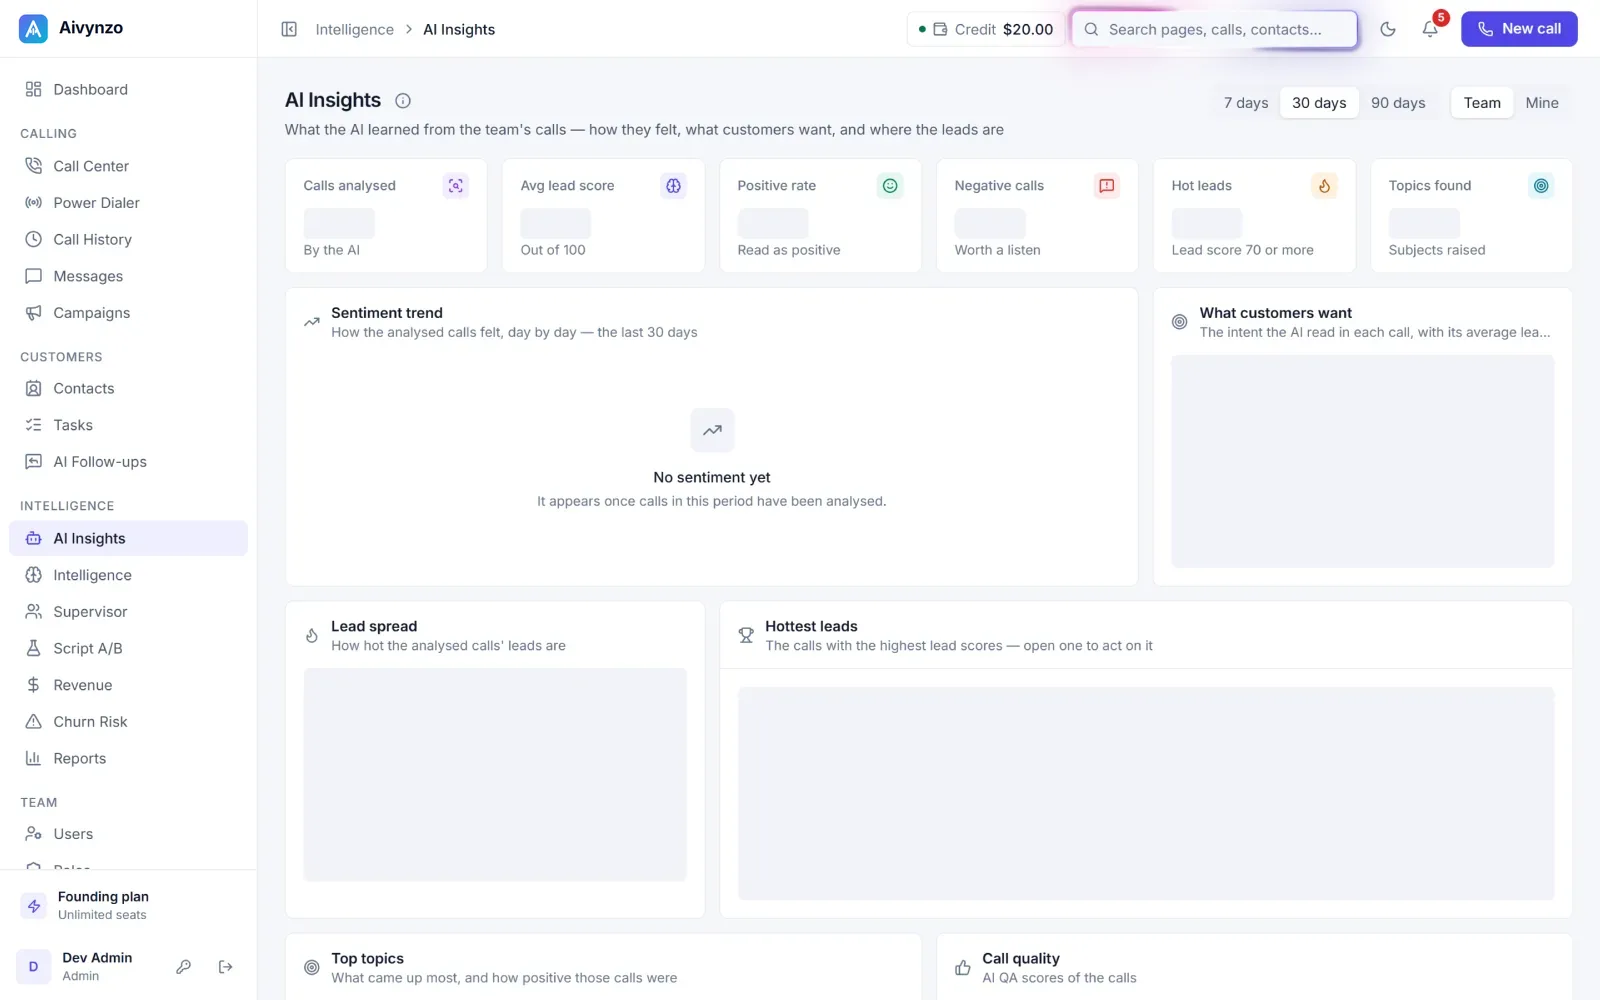
Task: Click Intelligence in the breadcrumb
Action: 355,29
